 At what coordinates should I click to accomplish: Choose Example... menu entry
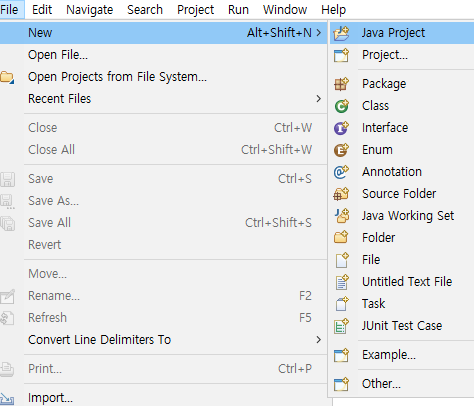tap(402, 355)
